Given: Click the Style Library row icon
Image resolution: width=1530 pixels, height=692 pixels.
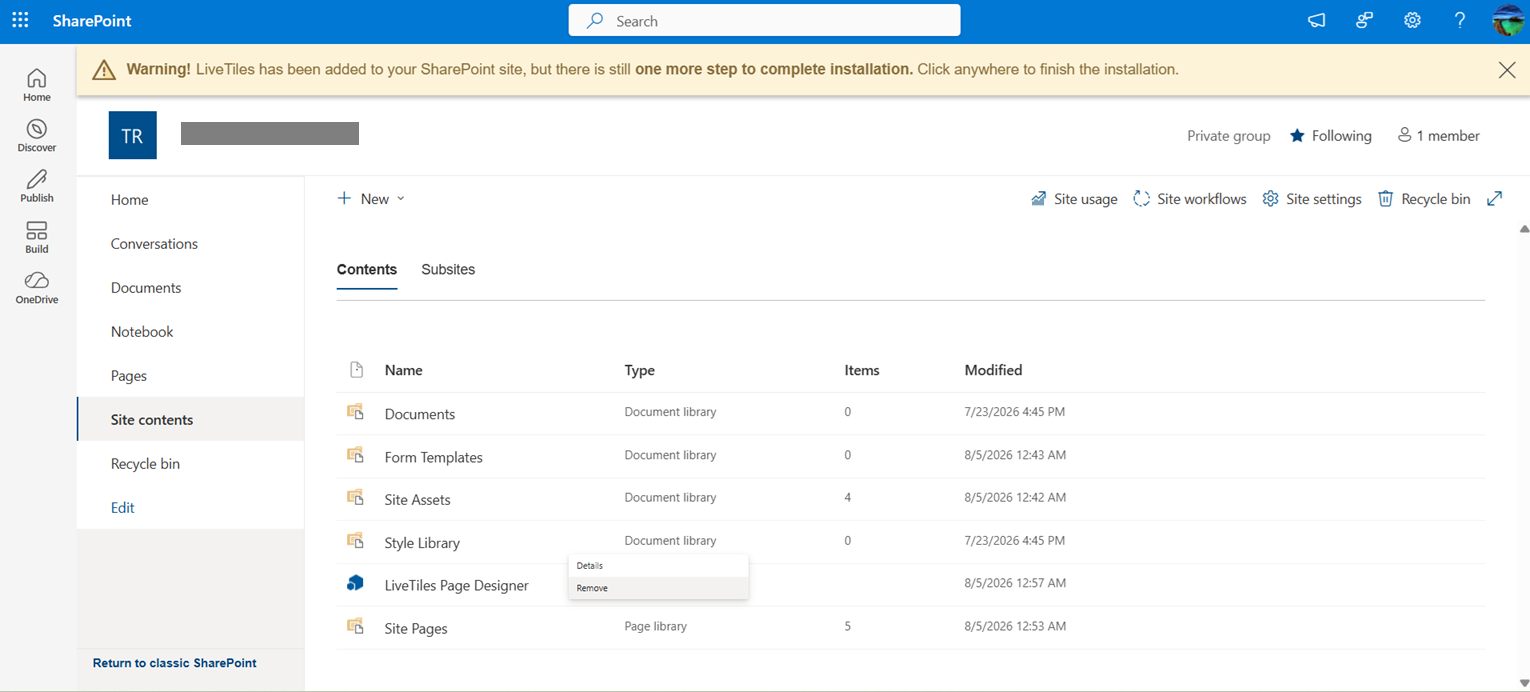Looking at the screenshot, I should (x=355, y=541).
